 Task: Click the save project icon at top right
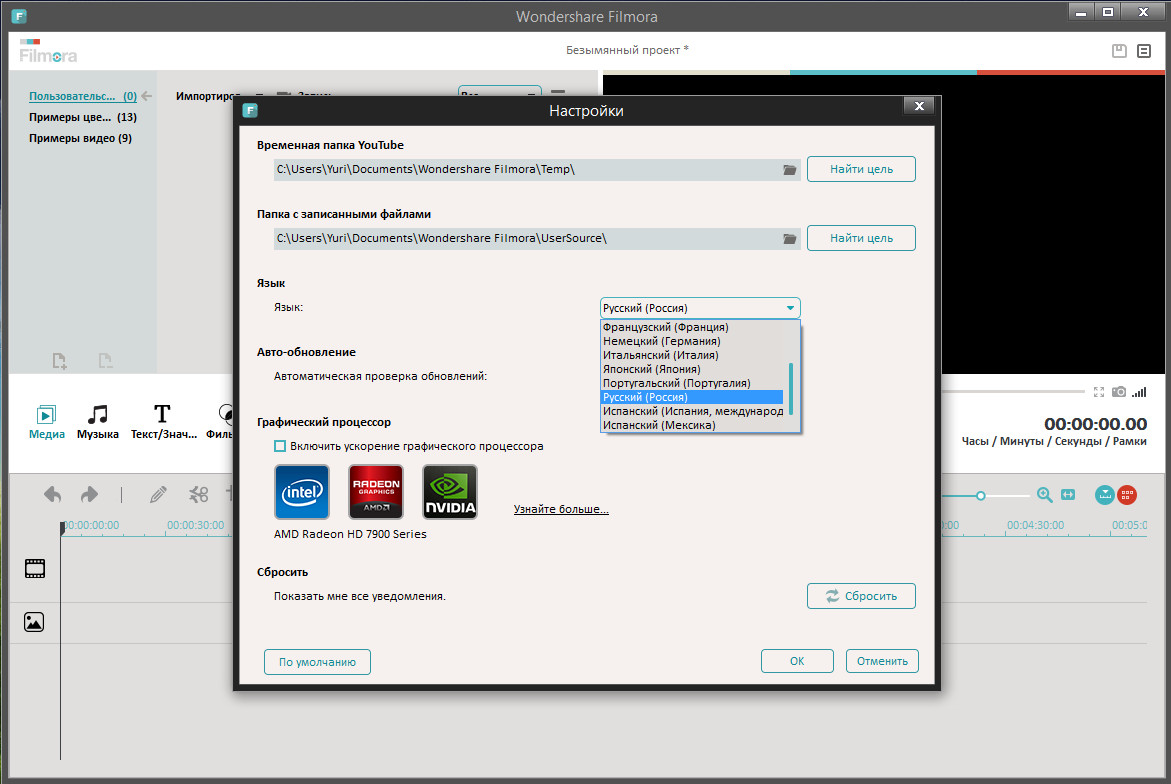[1119, 51]
